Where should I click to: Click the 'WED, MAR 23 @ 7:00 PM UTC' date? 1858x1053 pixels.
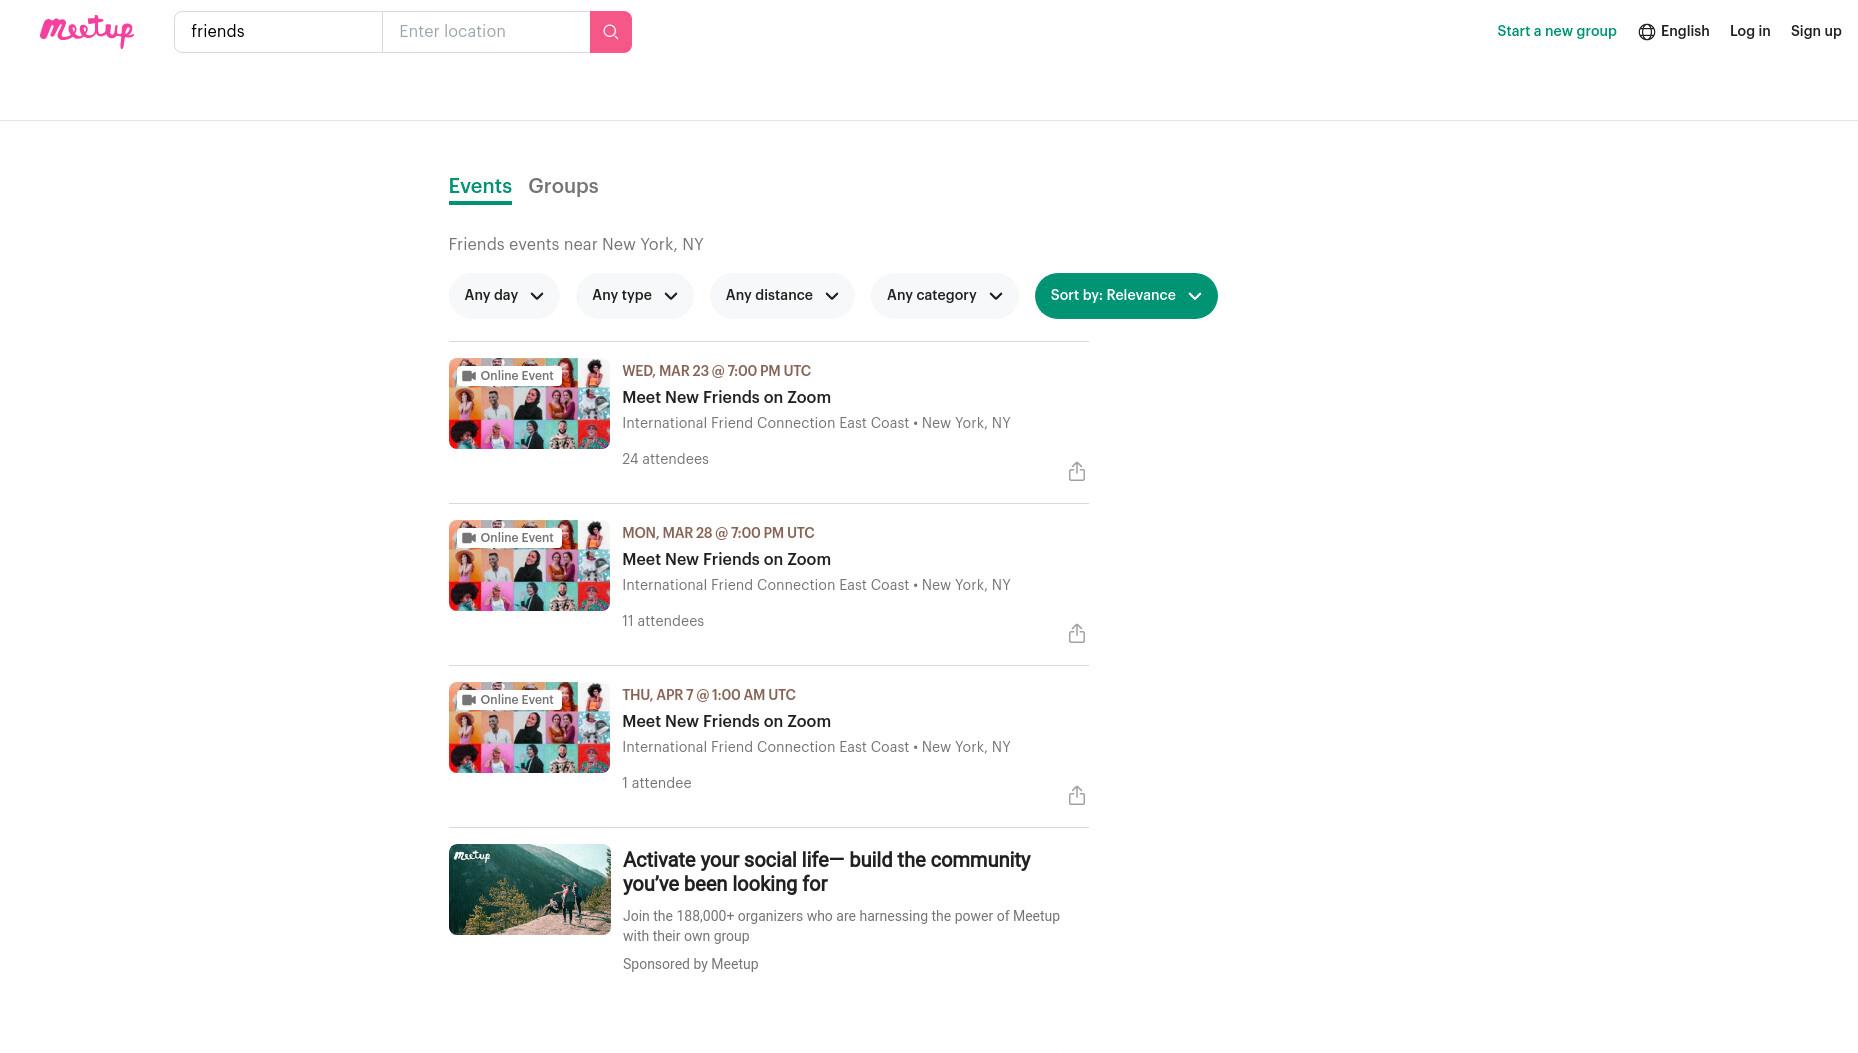click(x=716, y=371)
